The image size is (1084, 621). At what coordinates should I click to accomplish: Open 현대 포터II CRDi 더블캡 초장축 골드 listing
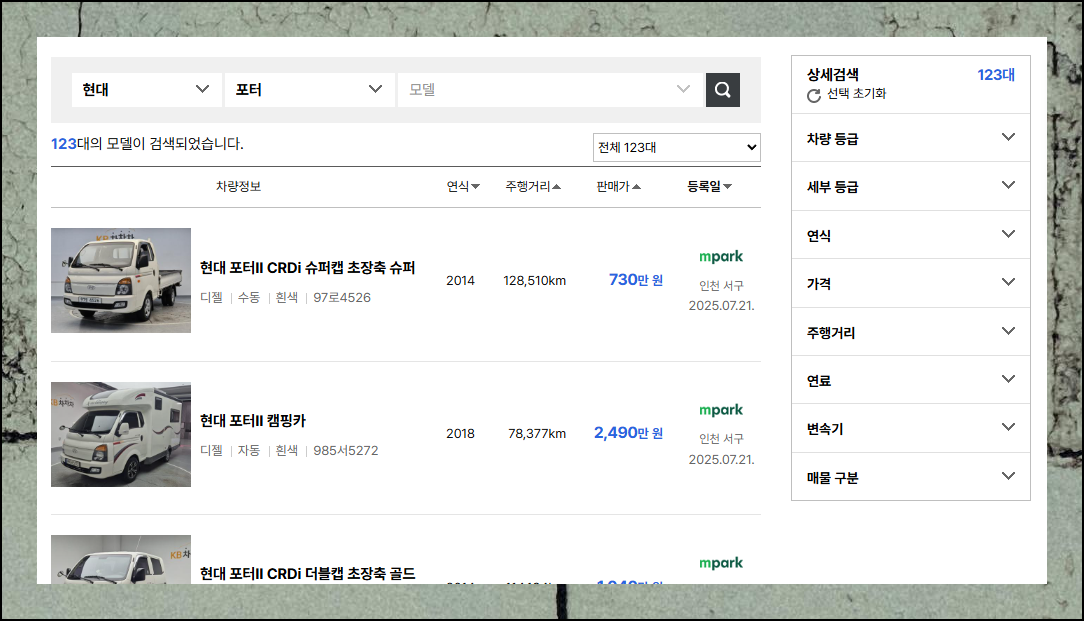307,573
